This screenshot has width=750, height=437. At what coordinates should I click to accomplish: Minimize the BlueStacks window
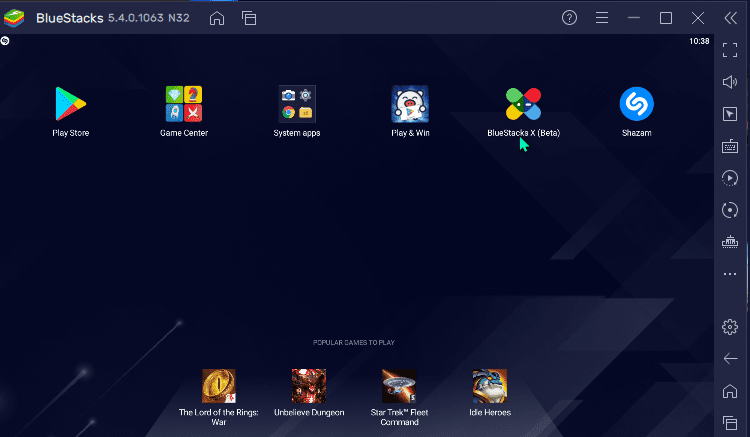(634, 18)
